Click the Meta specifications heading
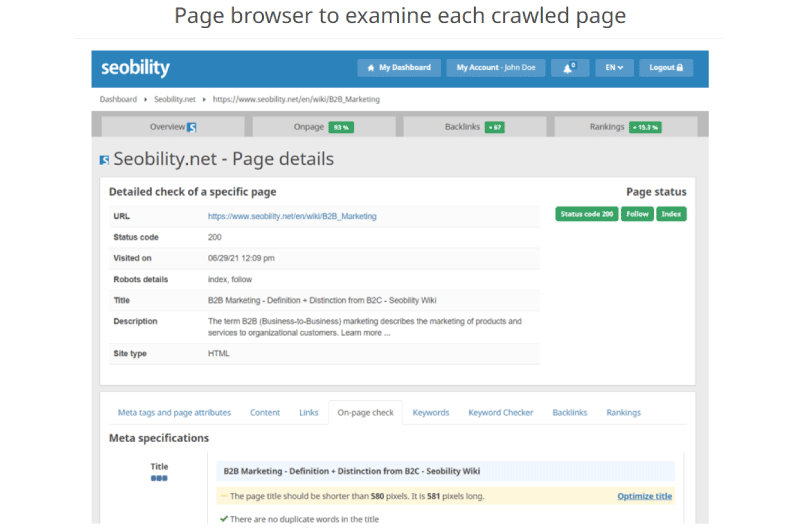 [159, 438]
